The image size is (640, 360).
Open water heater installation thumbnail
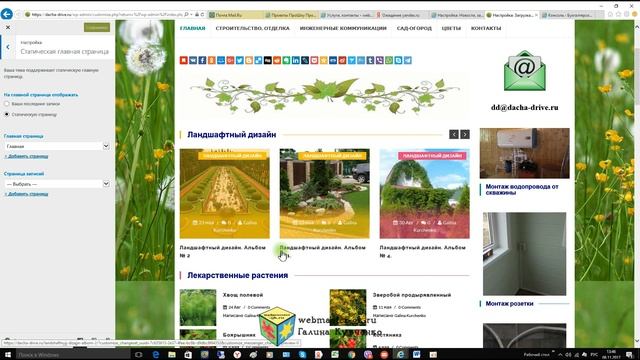[524, 153]
